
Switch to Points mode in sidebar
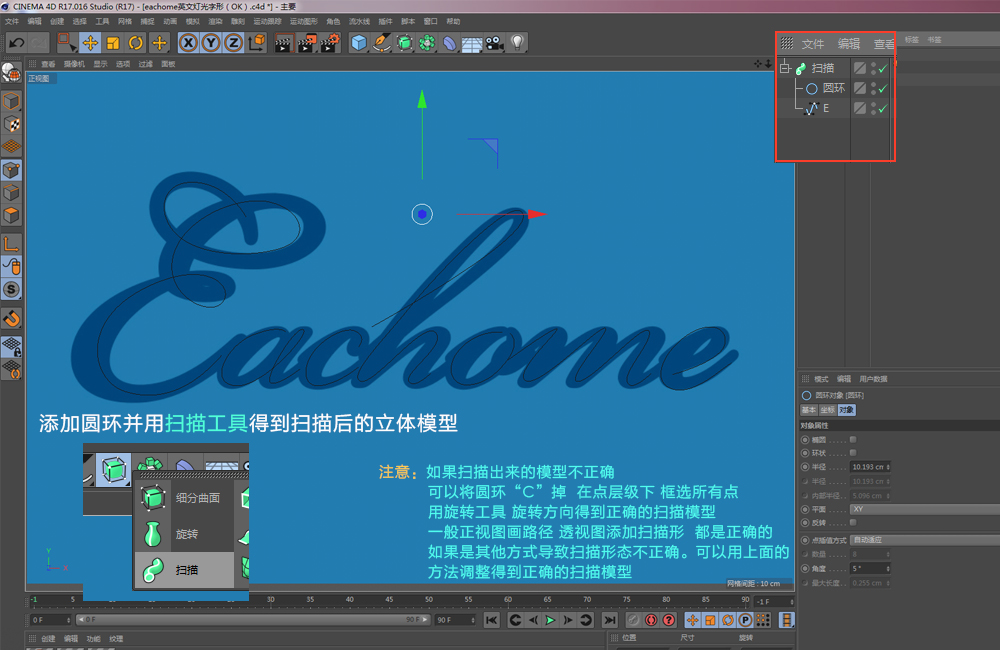pyautogui.click(x=11, y=170)
